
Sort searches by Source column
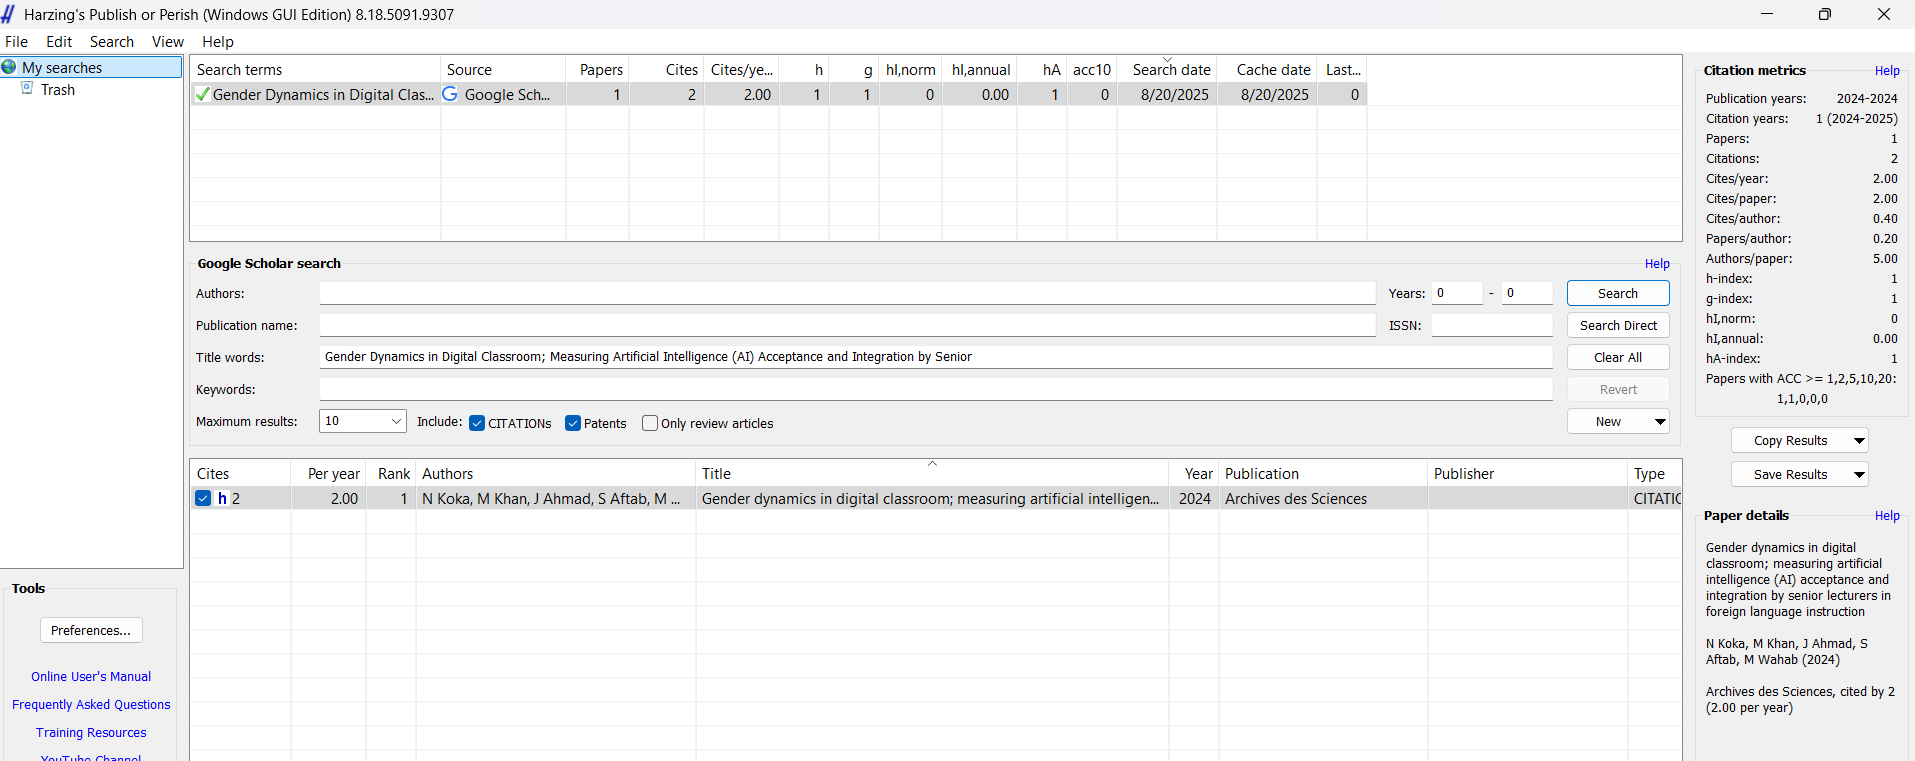pos(504,69)
